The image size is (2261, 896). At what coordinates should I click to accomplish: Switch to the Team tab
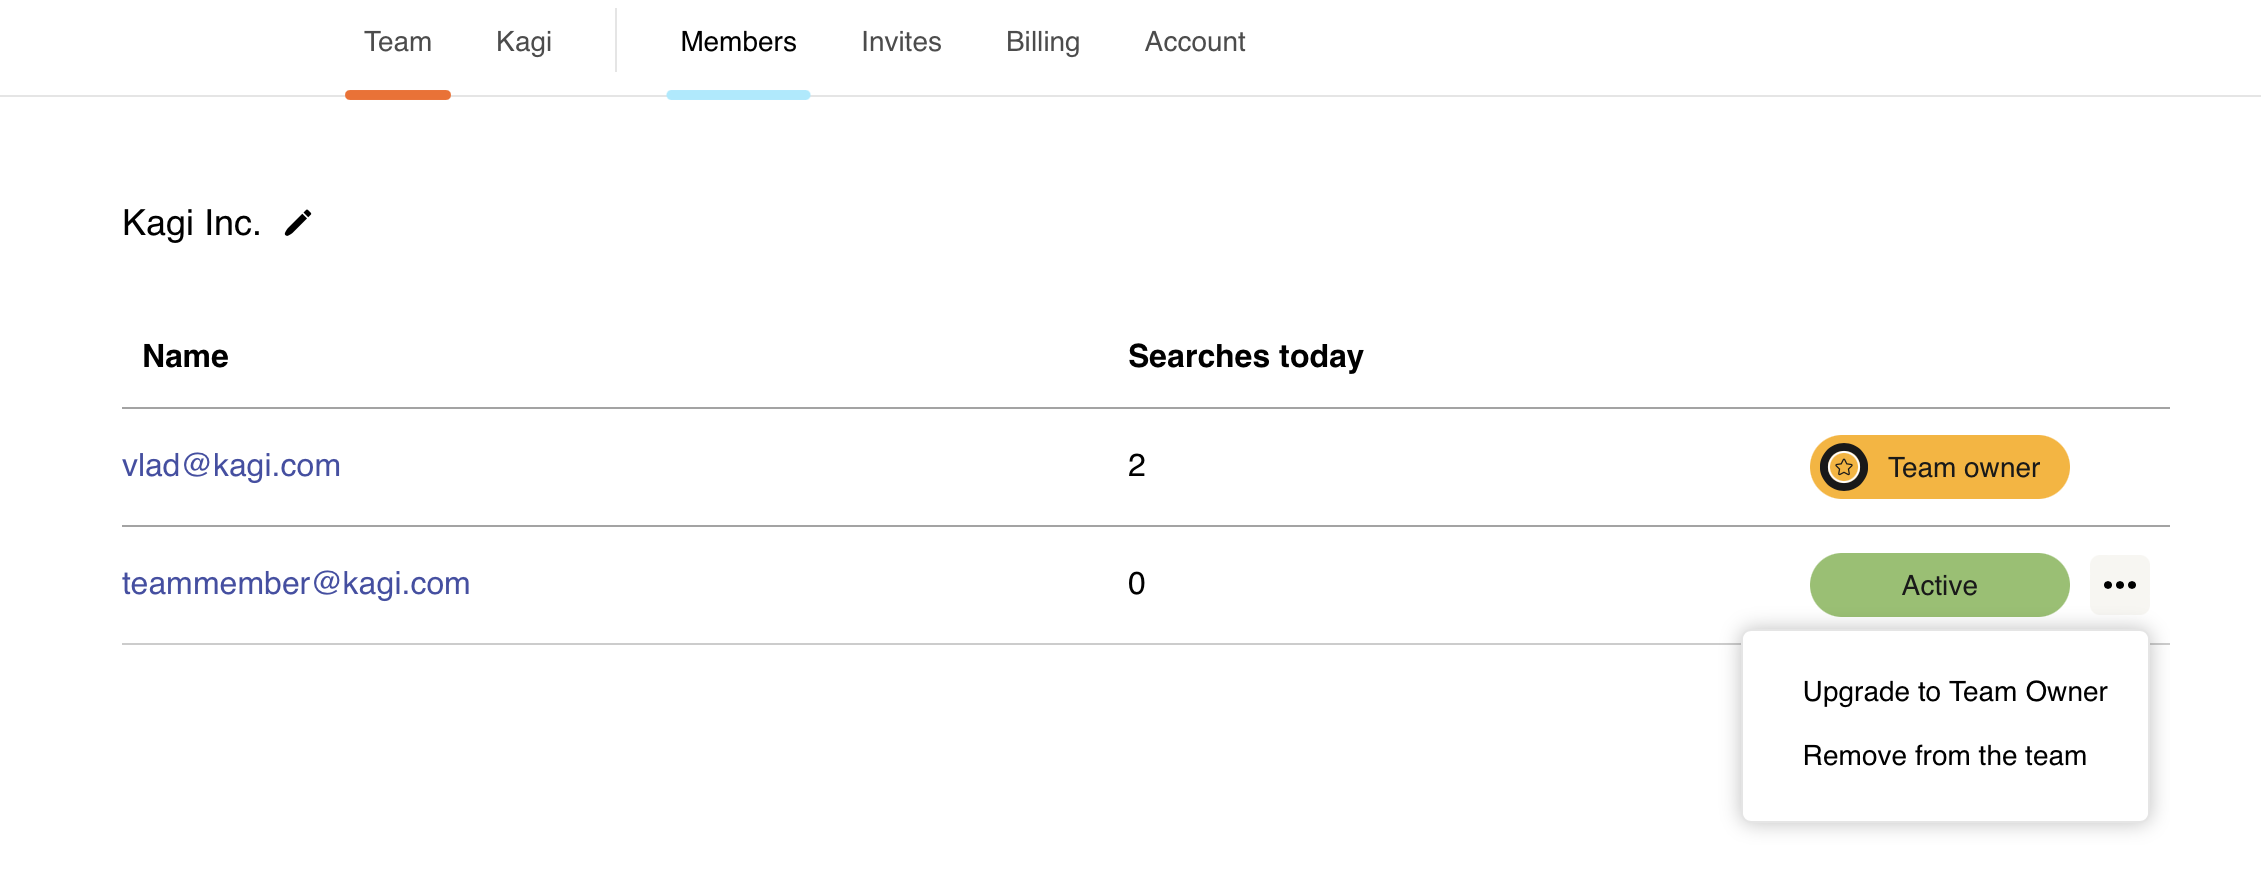coord(398,42)
